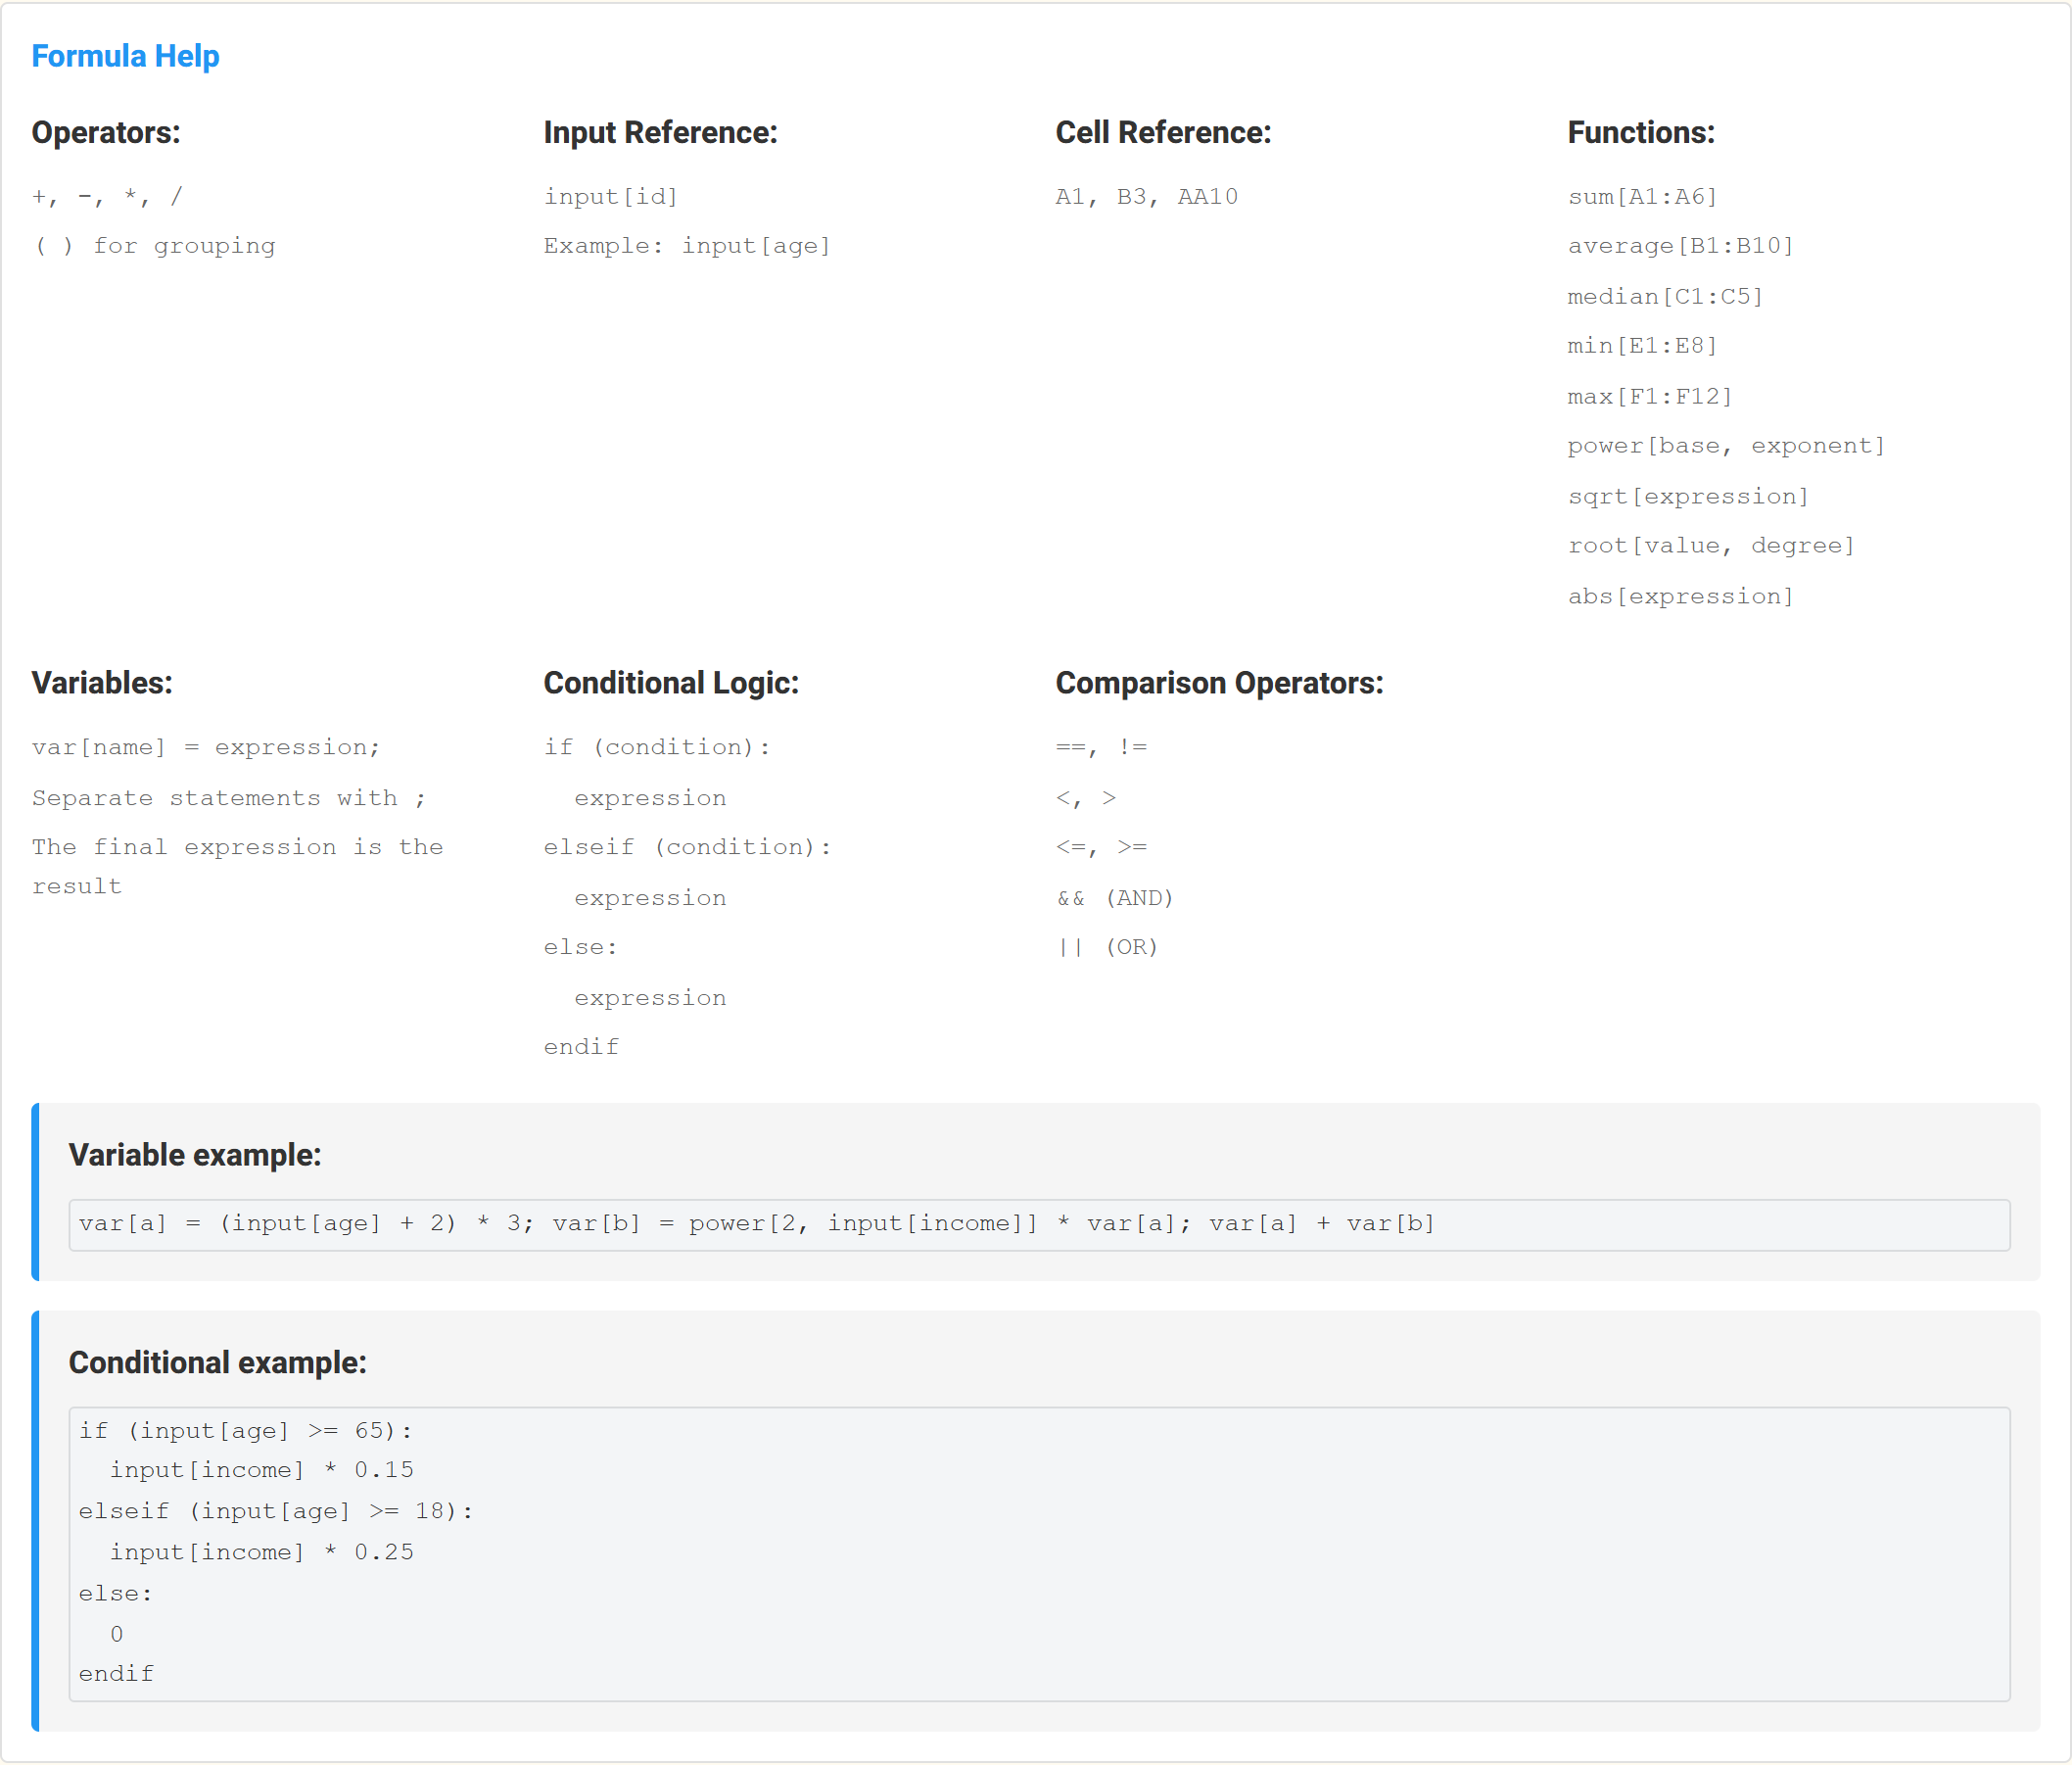The image size is (2072, 1765).
Task: Click 'else:' in Conditional example box
Action: 116,1594
